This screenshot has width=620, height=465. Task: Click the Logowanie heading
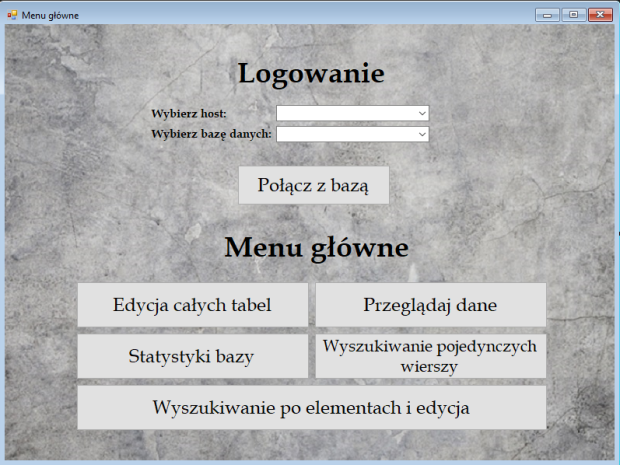[311, 74]
